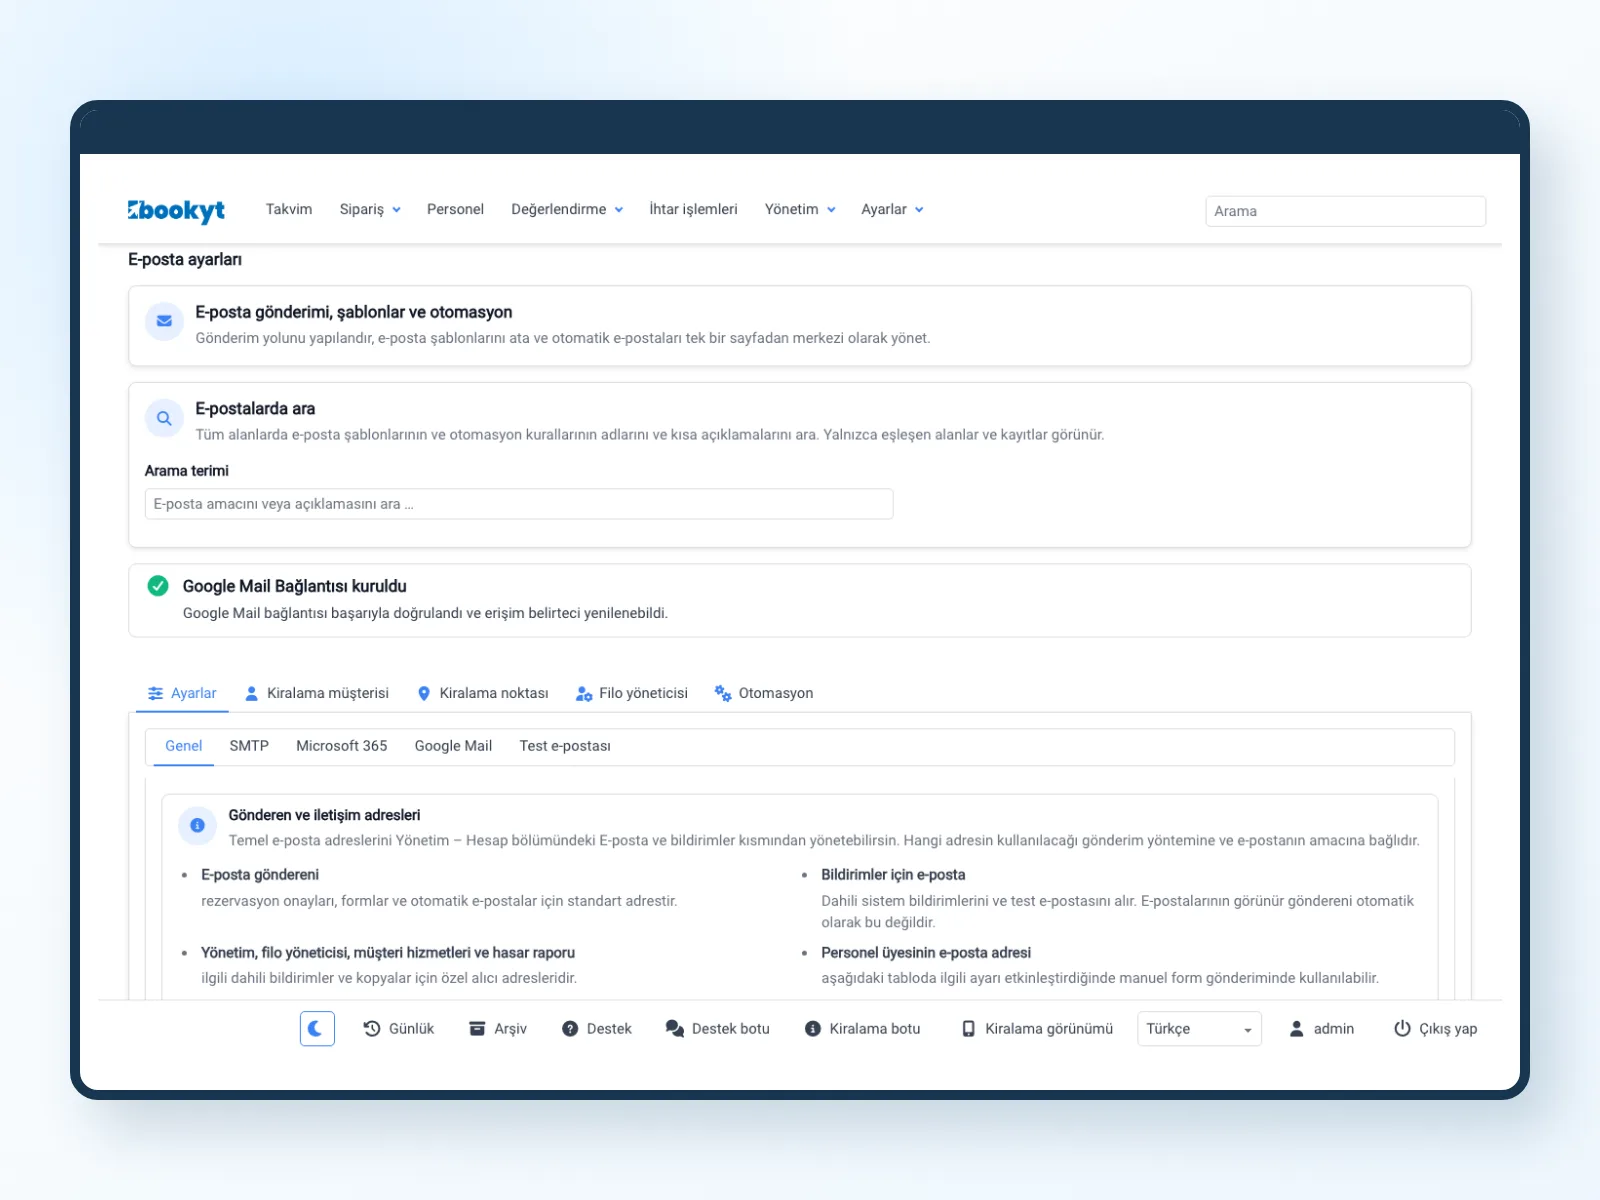Open the Arşiv link in the footer
1600x1200 pixels.
498,1028
